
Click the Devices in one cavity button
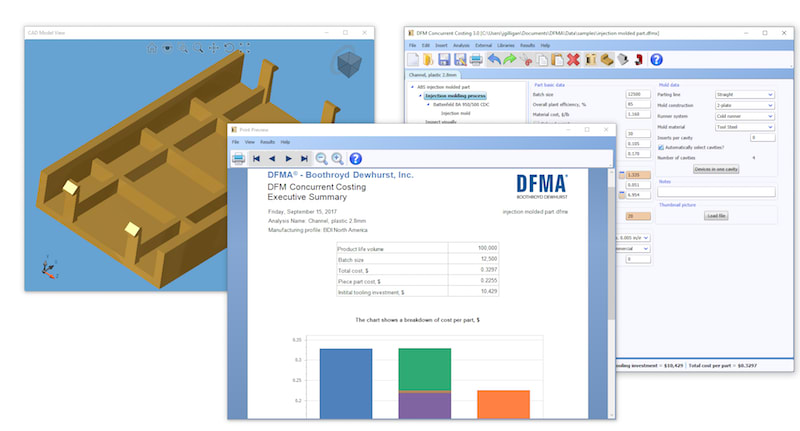tap(716, 169)
